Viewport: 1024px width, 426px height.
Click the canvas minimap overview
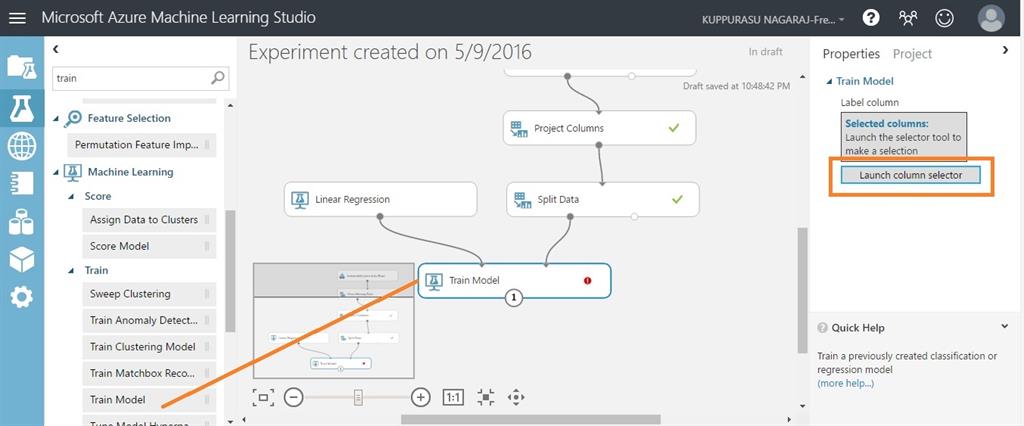pos(334,320)
